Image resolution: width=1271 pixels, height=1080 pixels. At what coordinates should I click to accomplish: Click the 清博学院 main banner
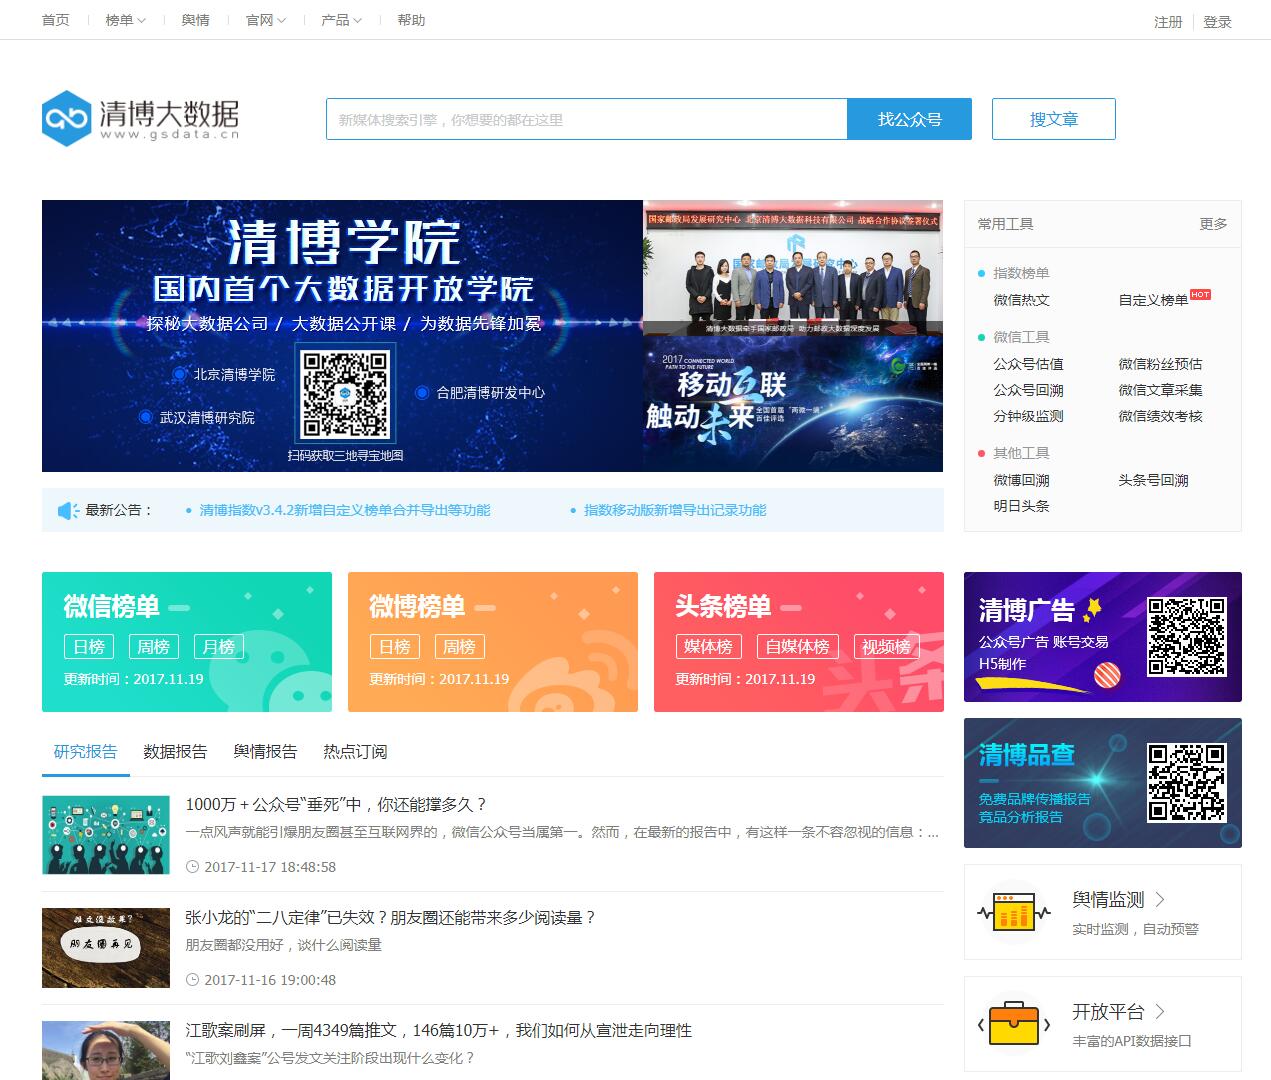click(342, 336)
